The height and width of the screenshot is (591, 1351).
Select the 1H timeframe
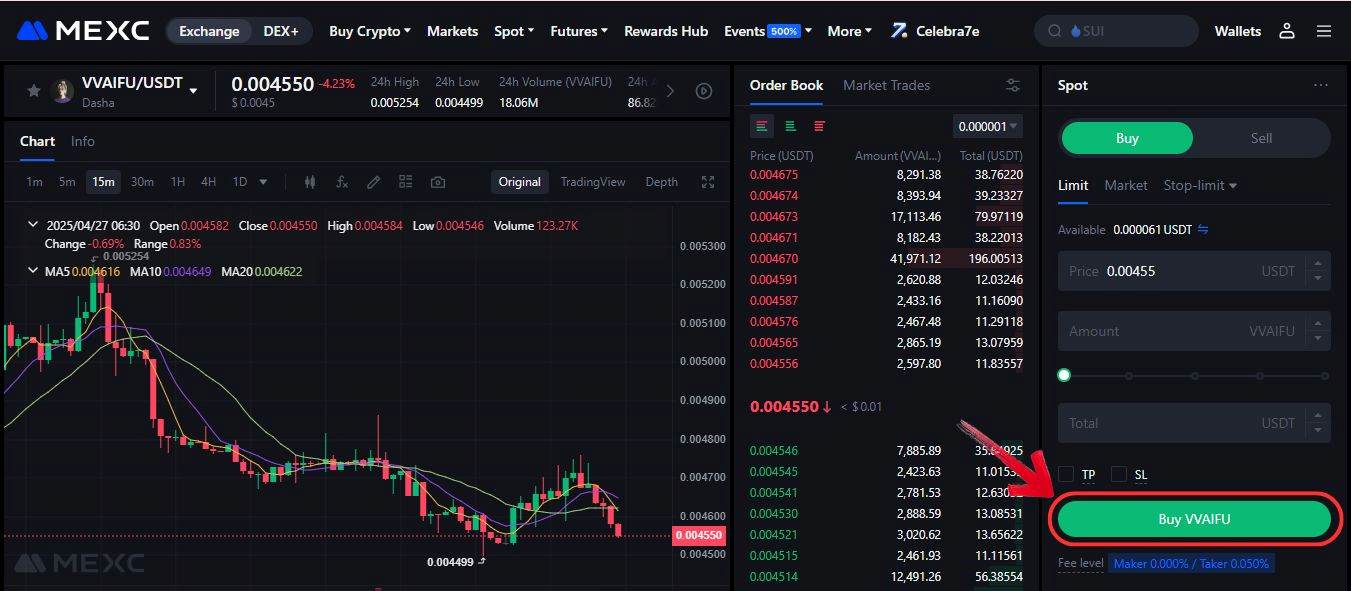(177, 182)
